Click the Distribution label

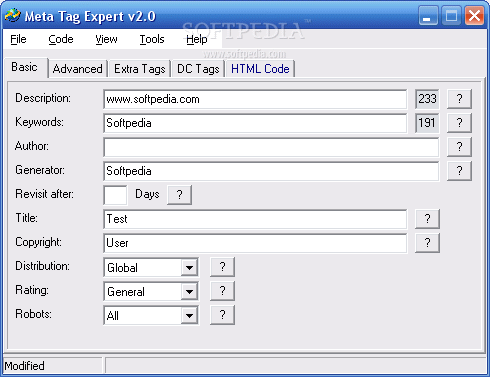pyautogui.click(x=43, y=266)
